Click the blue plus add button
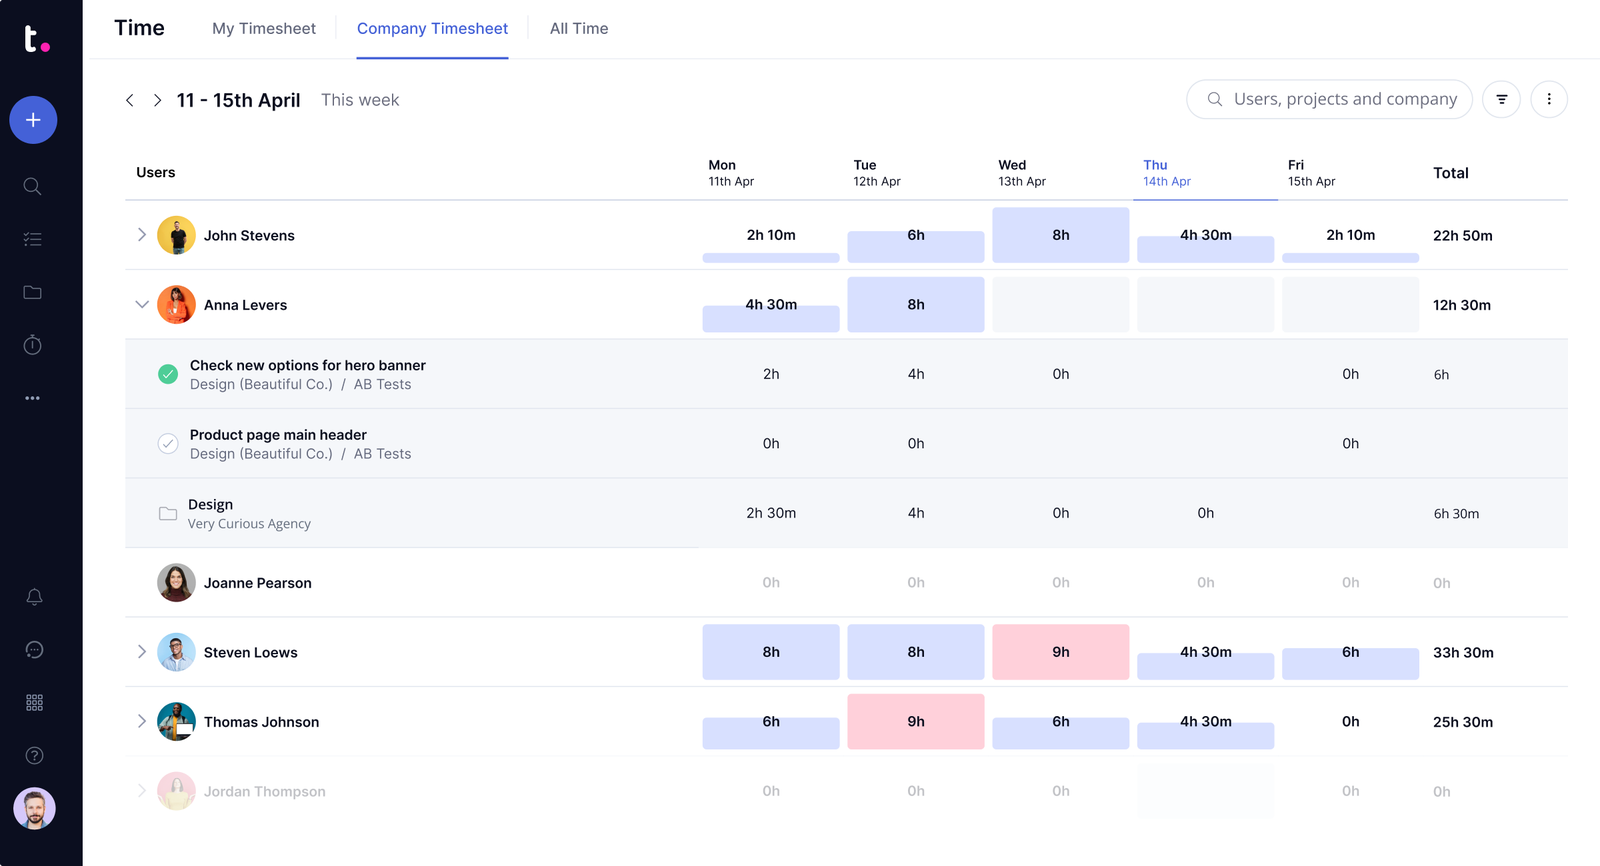 tap(33, 120)
